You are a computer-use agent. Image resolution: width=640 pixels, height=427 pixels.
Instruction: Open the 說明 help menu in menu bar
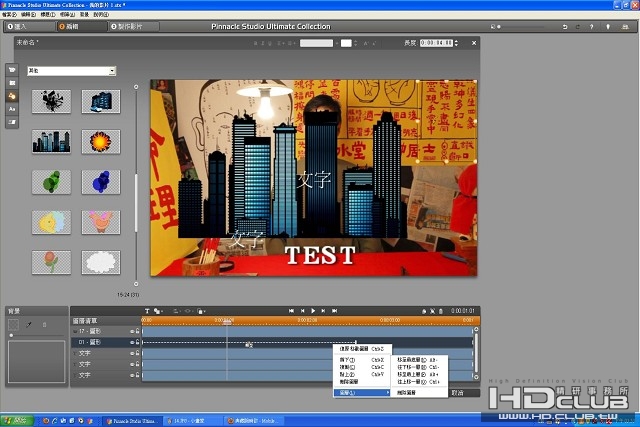(101, 15)
